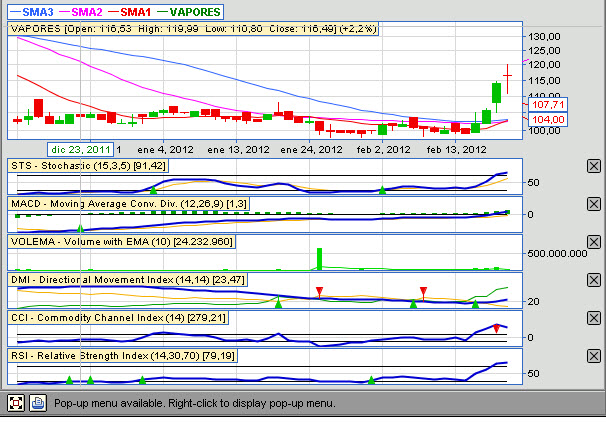Click the print chart icon
This screenshot has height=423, width=606.
click(38, 403)
